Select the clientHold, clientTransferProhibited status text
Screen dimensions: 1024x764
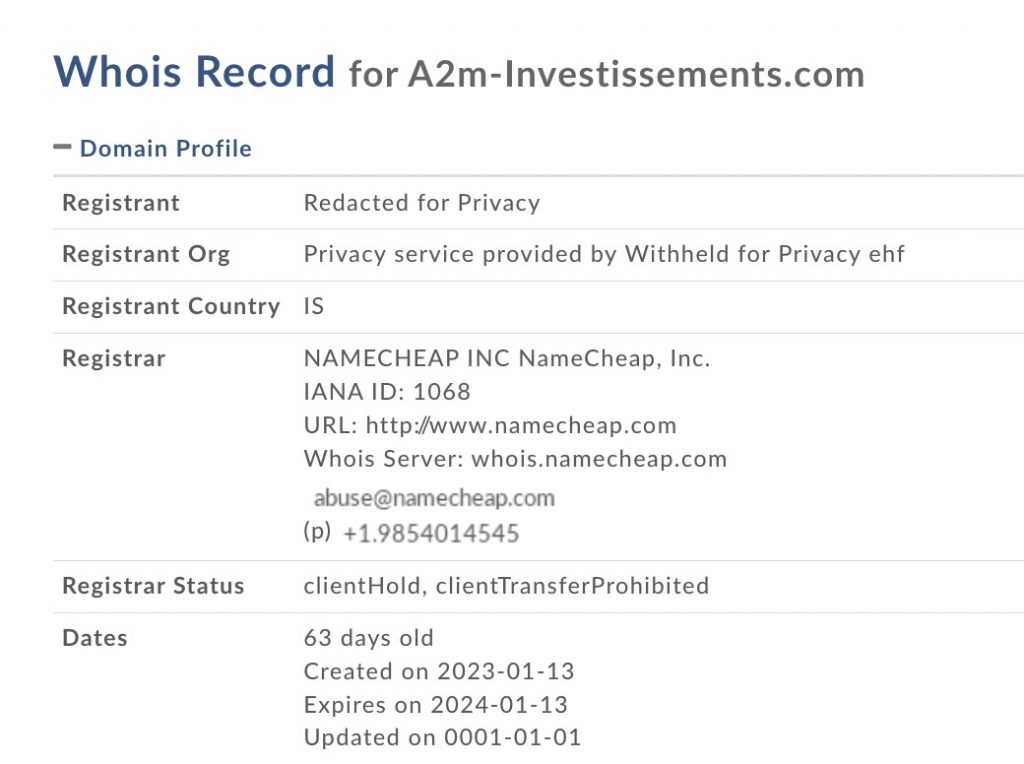pos(506,586)
